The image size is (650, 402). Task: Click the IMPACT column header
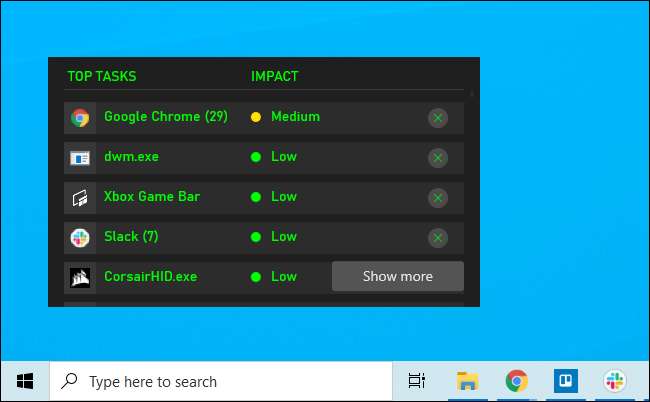coord(274,76)
